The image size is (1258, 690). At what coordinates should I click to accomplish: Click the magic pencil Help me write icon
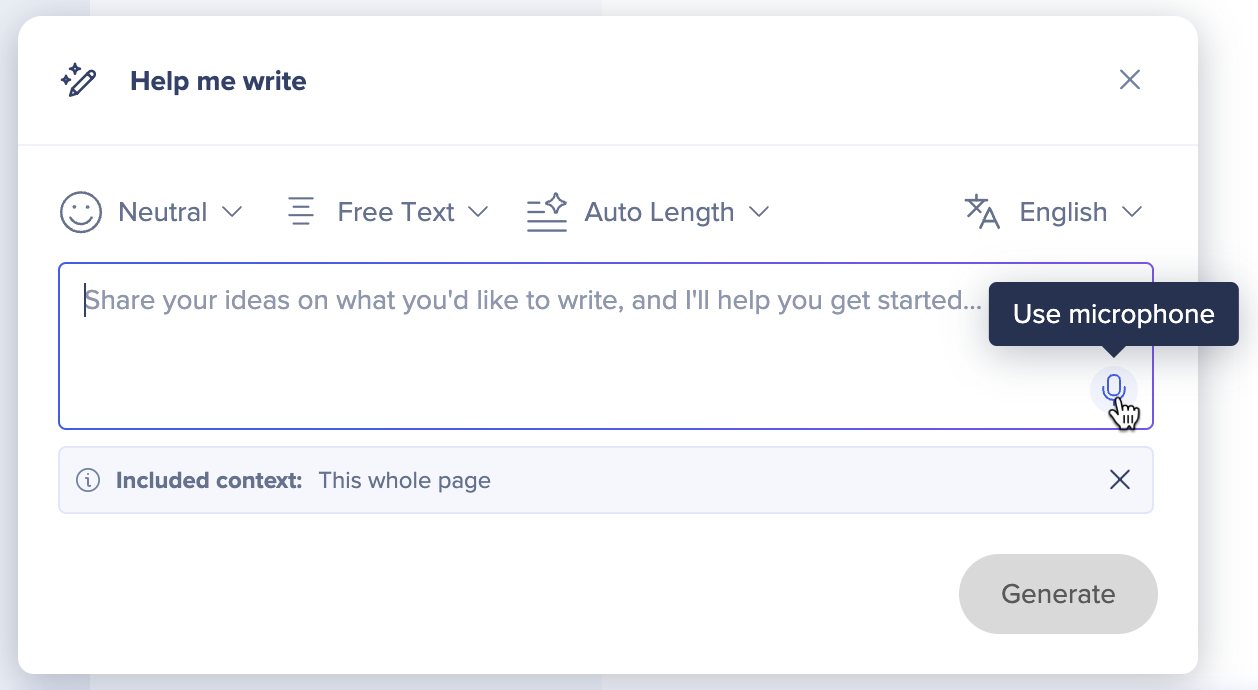pos(79,80)
